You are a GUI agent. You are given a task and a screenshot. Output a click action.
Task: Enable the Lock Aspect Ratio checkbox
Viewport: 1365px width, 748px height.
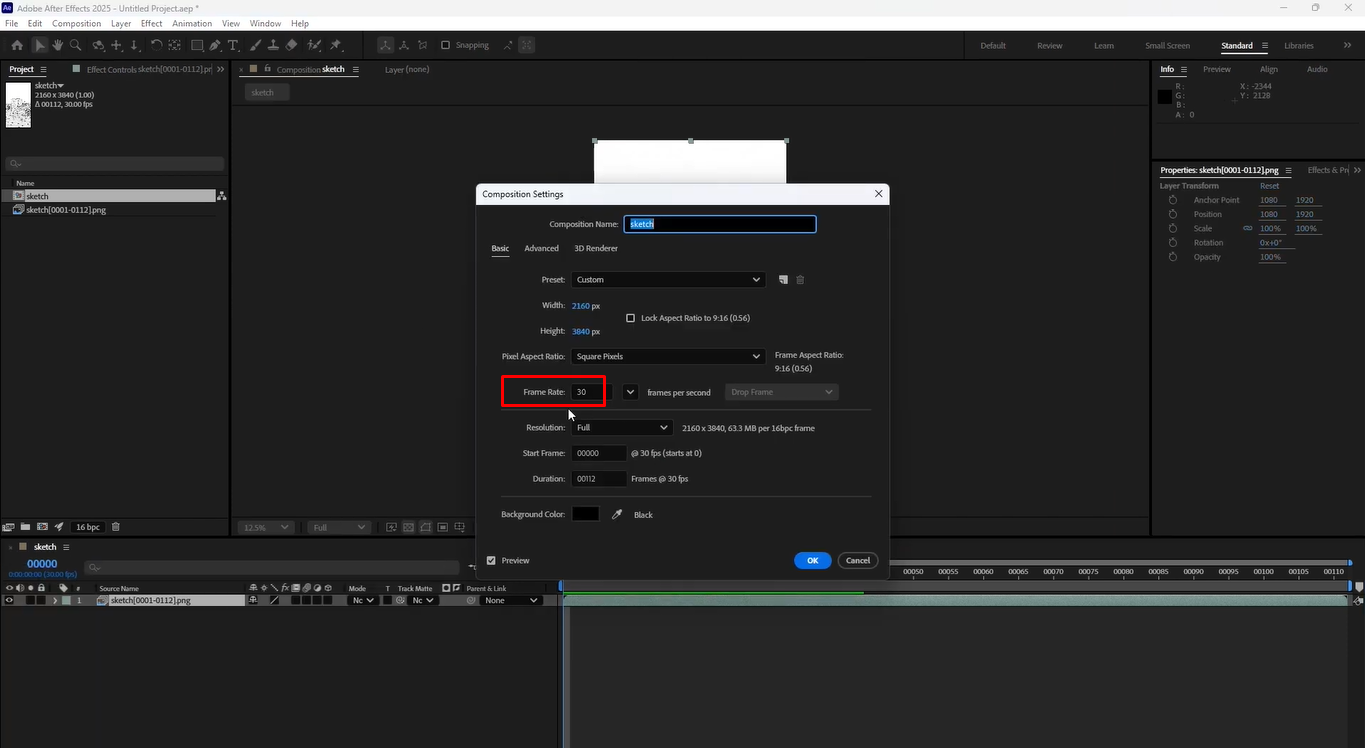631,317
